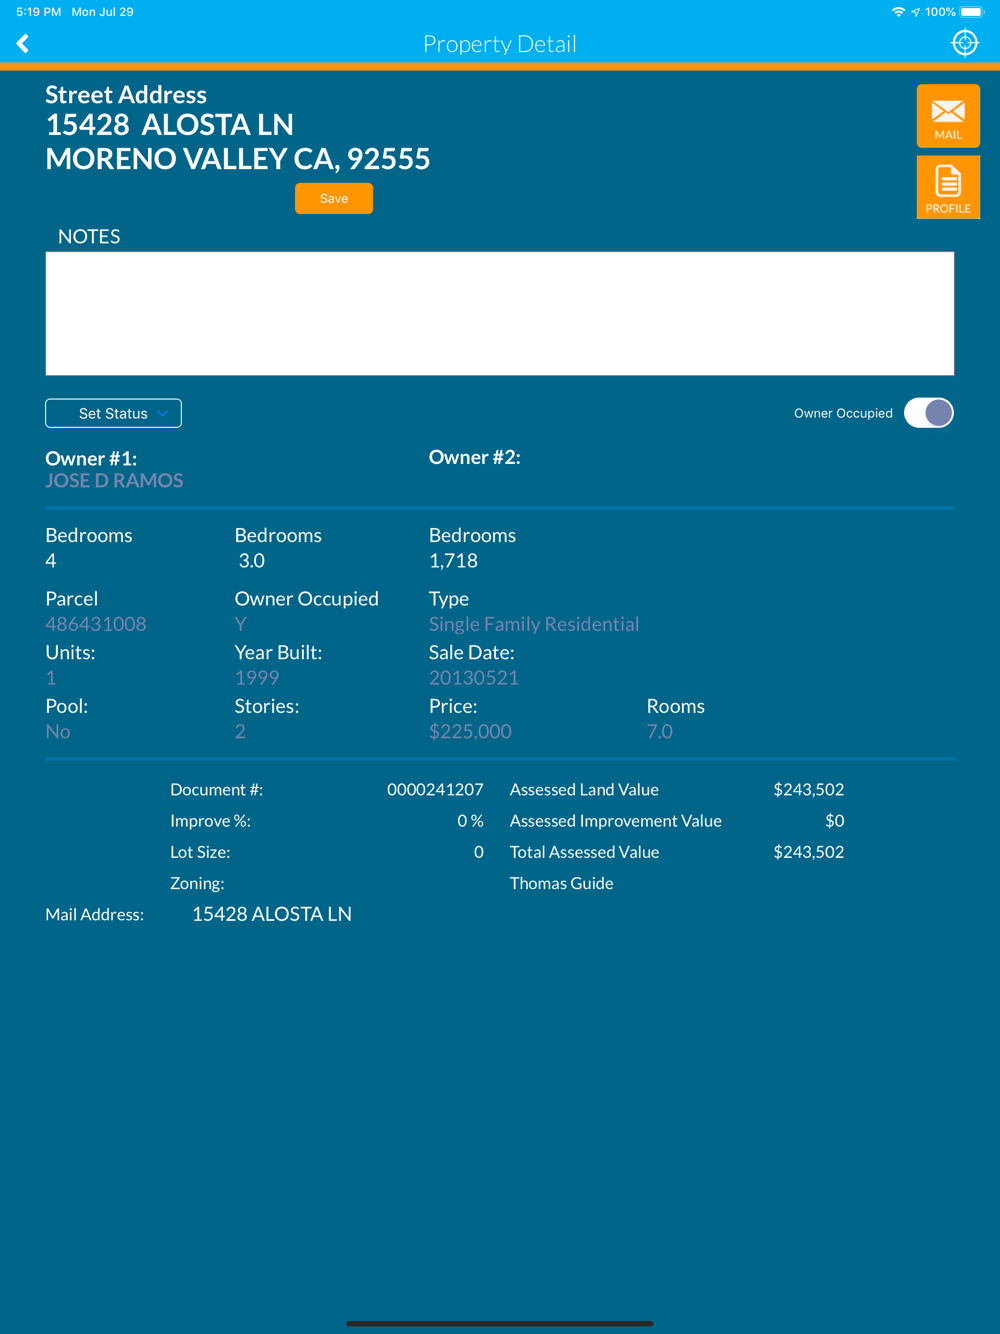
Task: Tap the location arrow status icon
Action: 915,12
